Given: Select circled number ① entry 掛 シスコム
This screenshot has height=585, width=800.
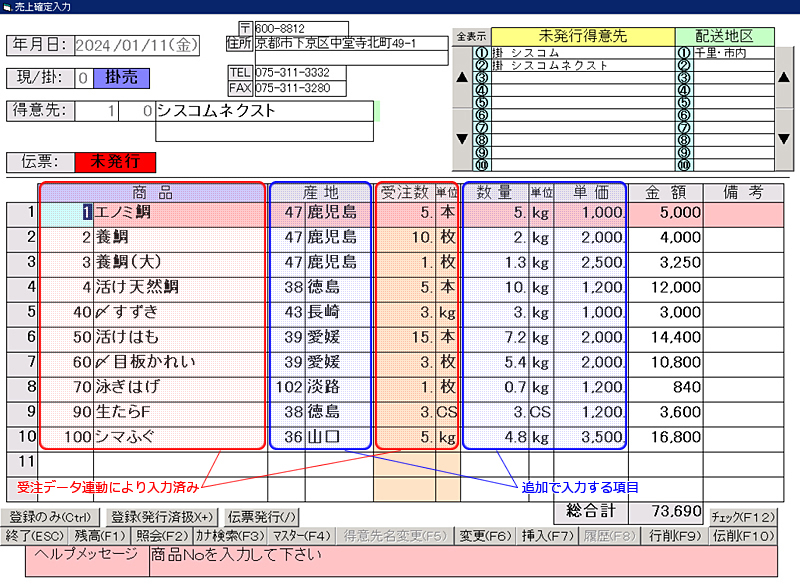Looking at the screenshot, I should [x=582, y=52].
